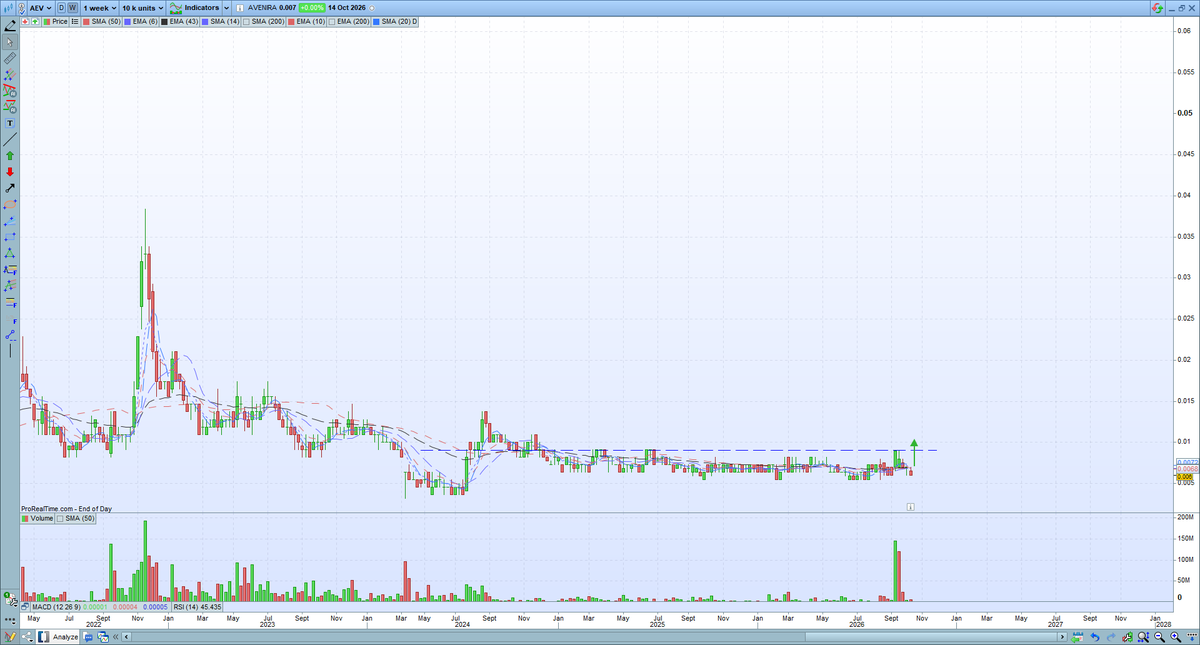Image resolution: width=1200 pixels, height=645 pixels.
Task: Toggle EMA (10) indicator visibility
Action: tap(306, 21)
